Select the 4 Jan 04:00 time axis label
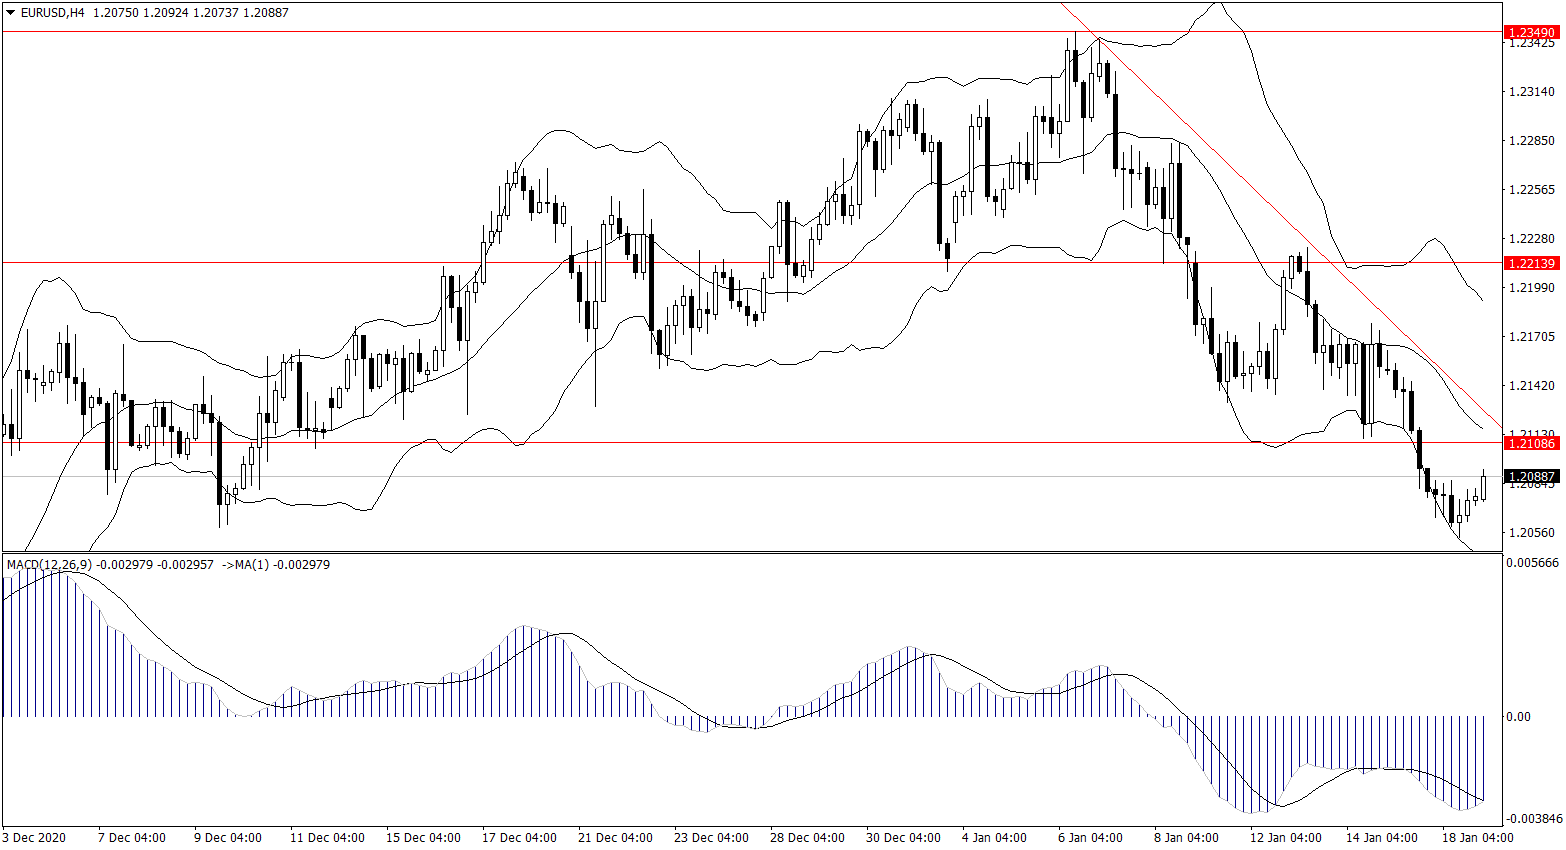The image size is (1566, 850). pyautogui.click(x=994, y=837)
